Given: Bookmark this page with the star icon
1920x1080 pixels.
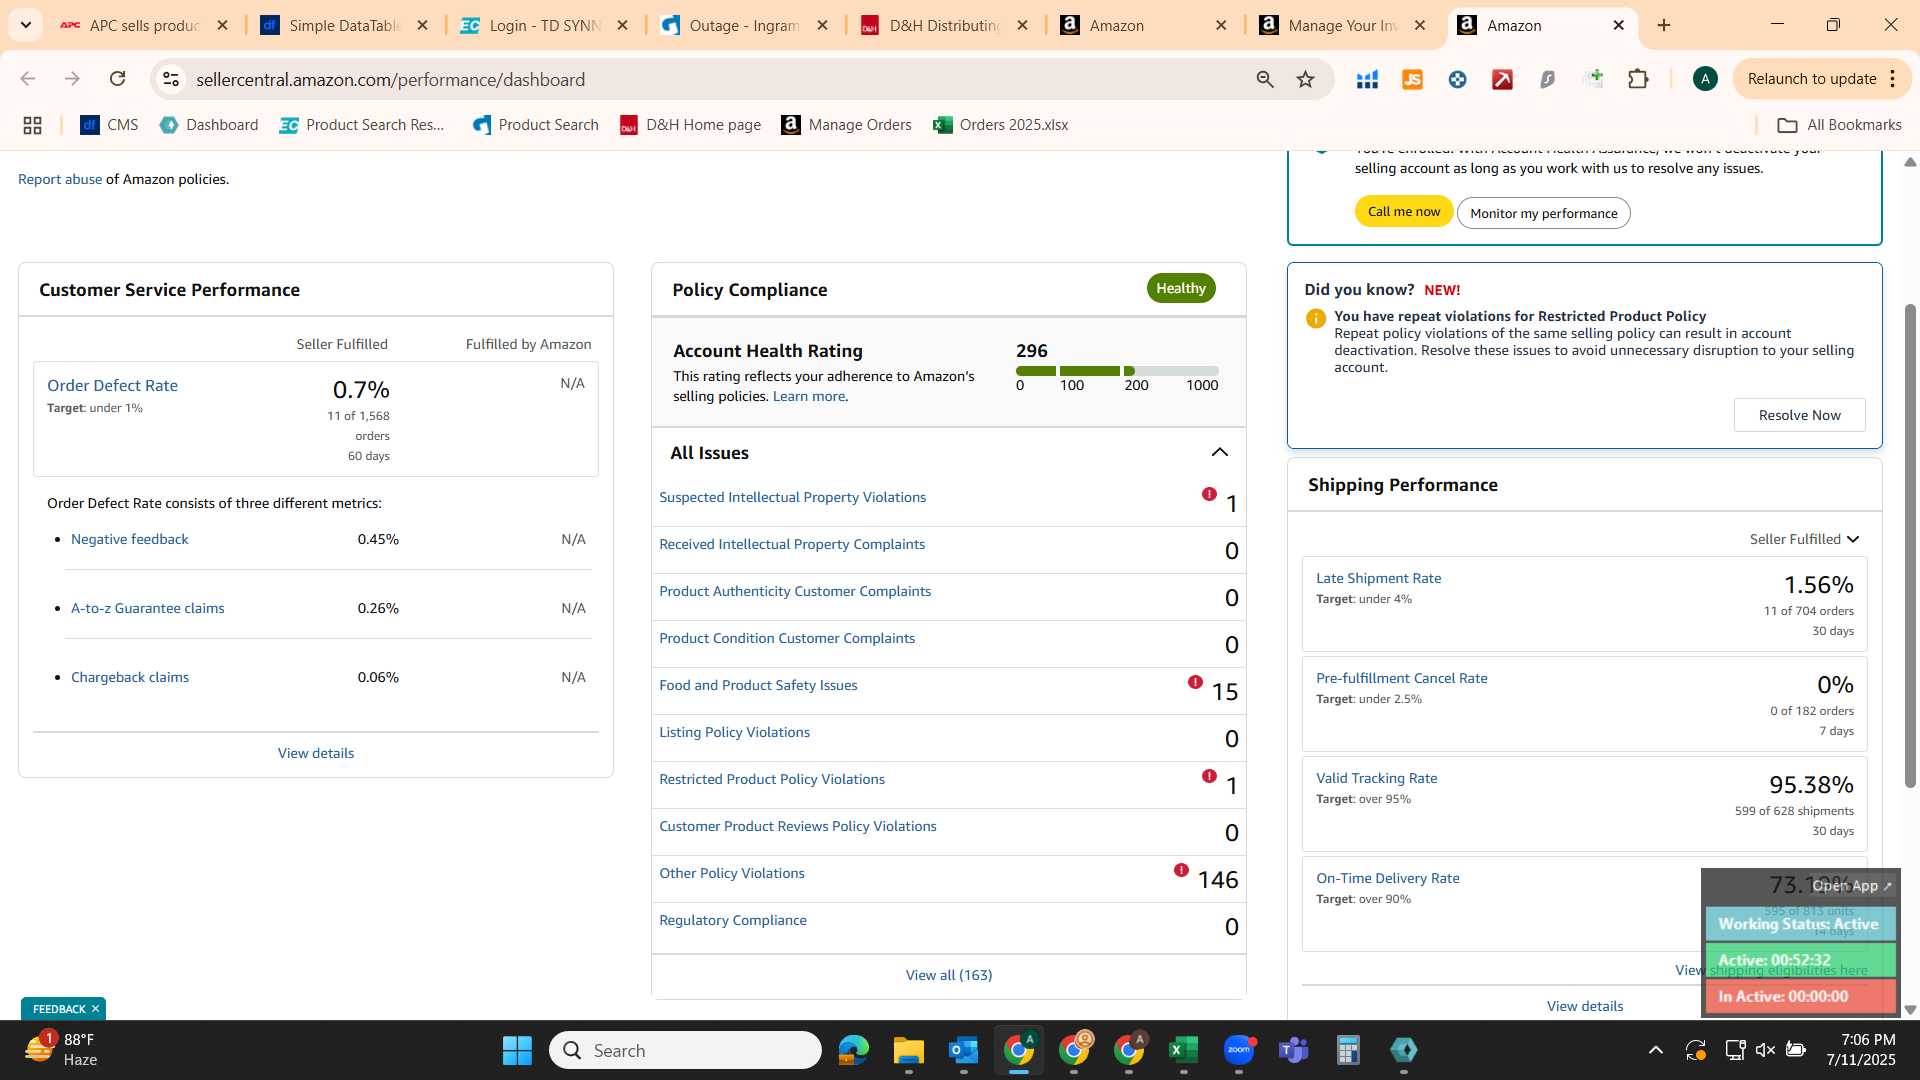Looking at the screenshot, I should 1305,79.
